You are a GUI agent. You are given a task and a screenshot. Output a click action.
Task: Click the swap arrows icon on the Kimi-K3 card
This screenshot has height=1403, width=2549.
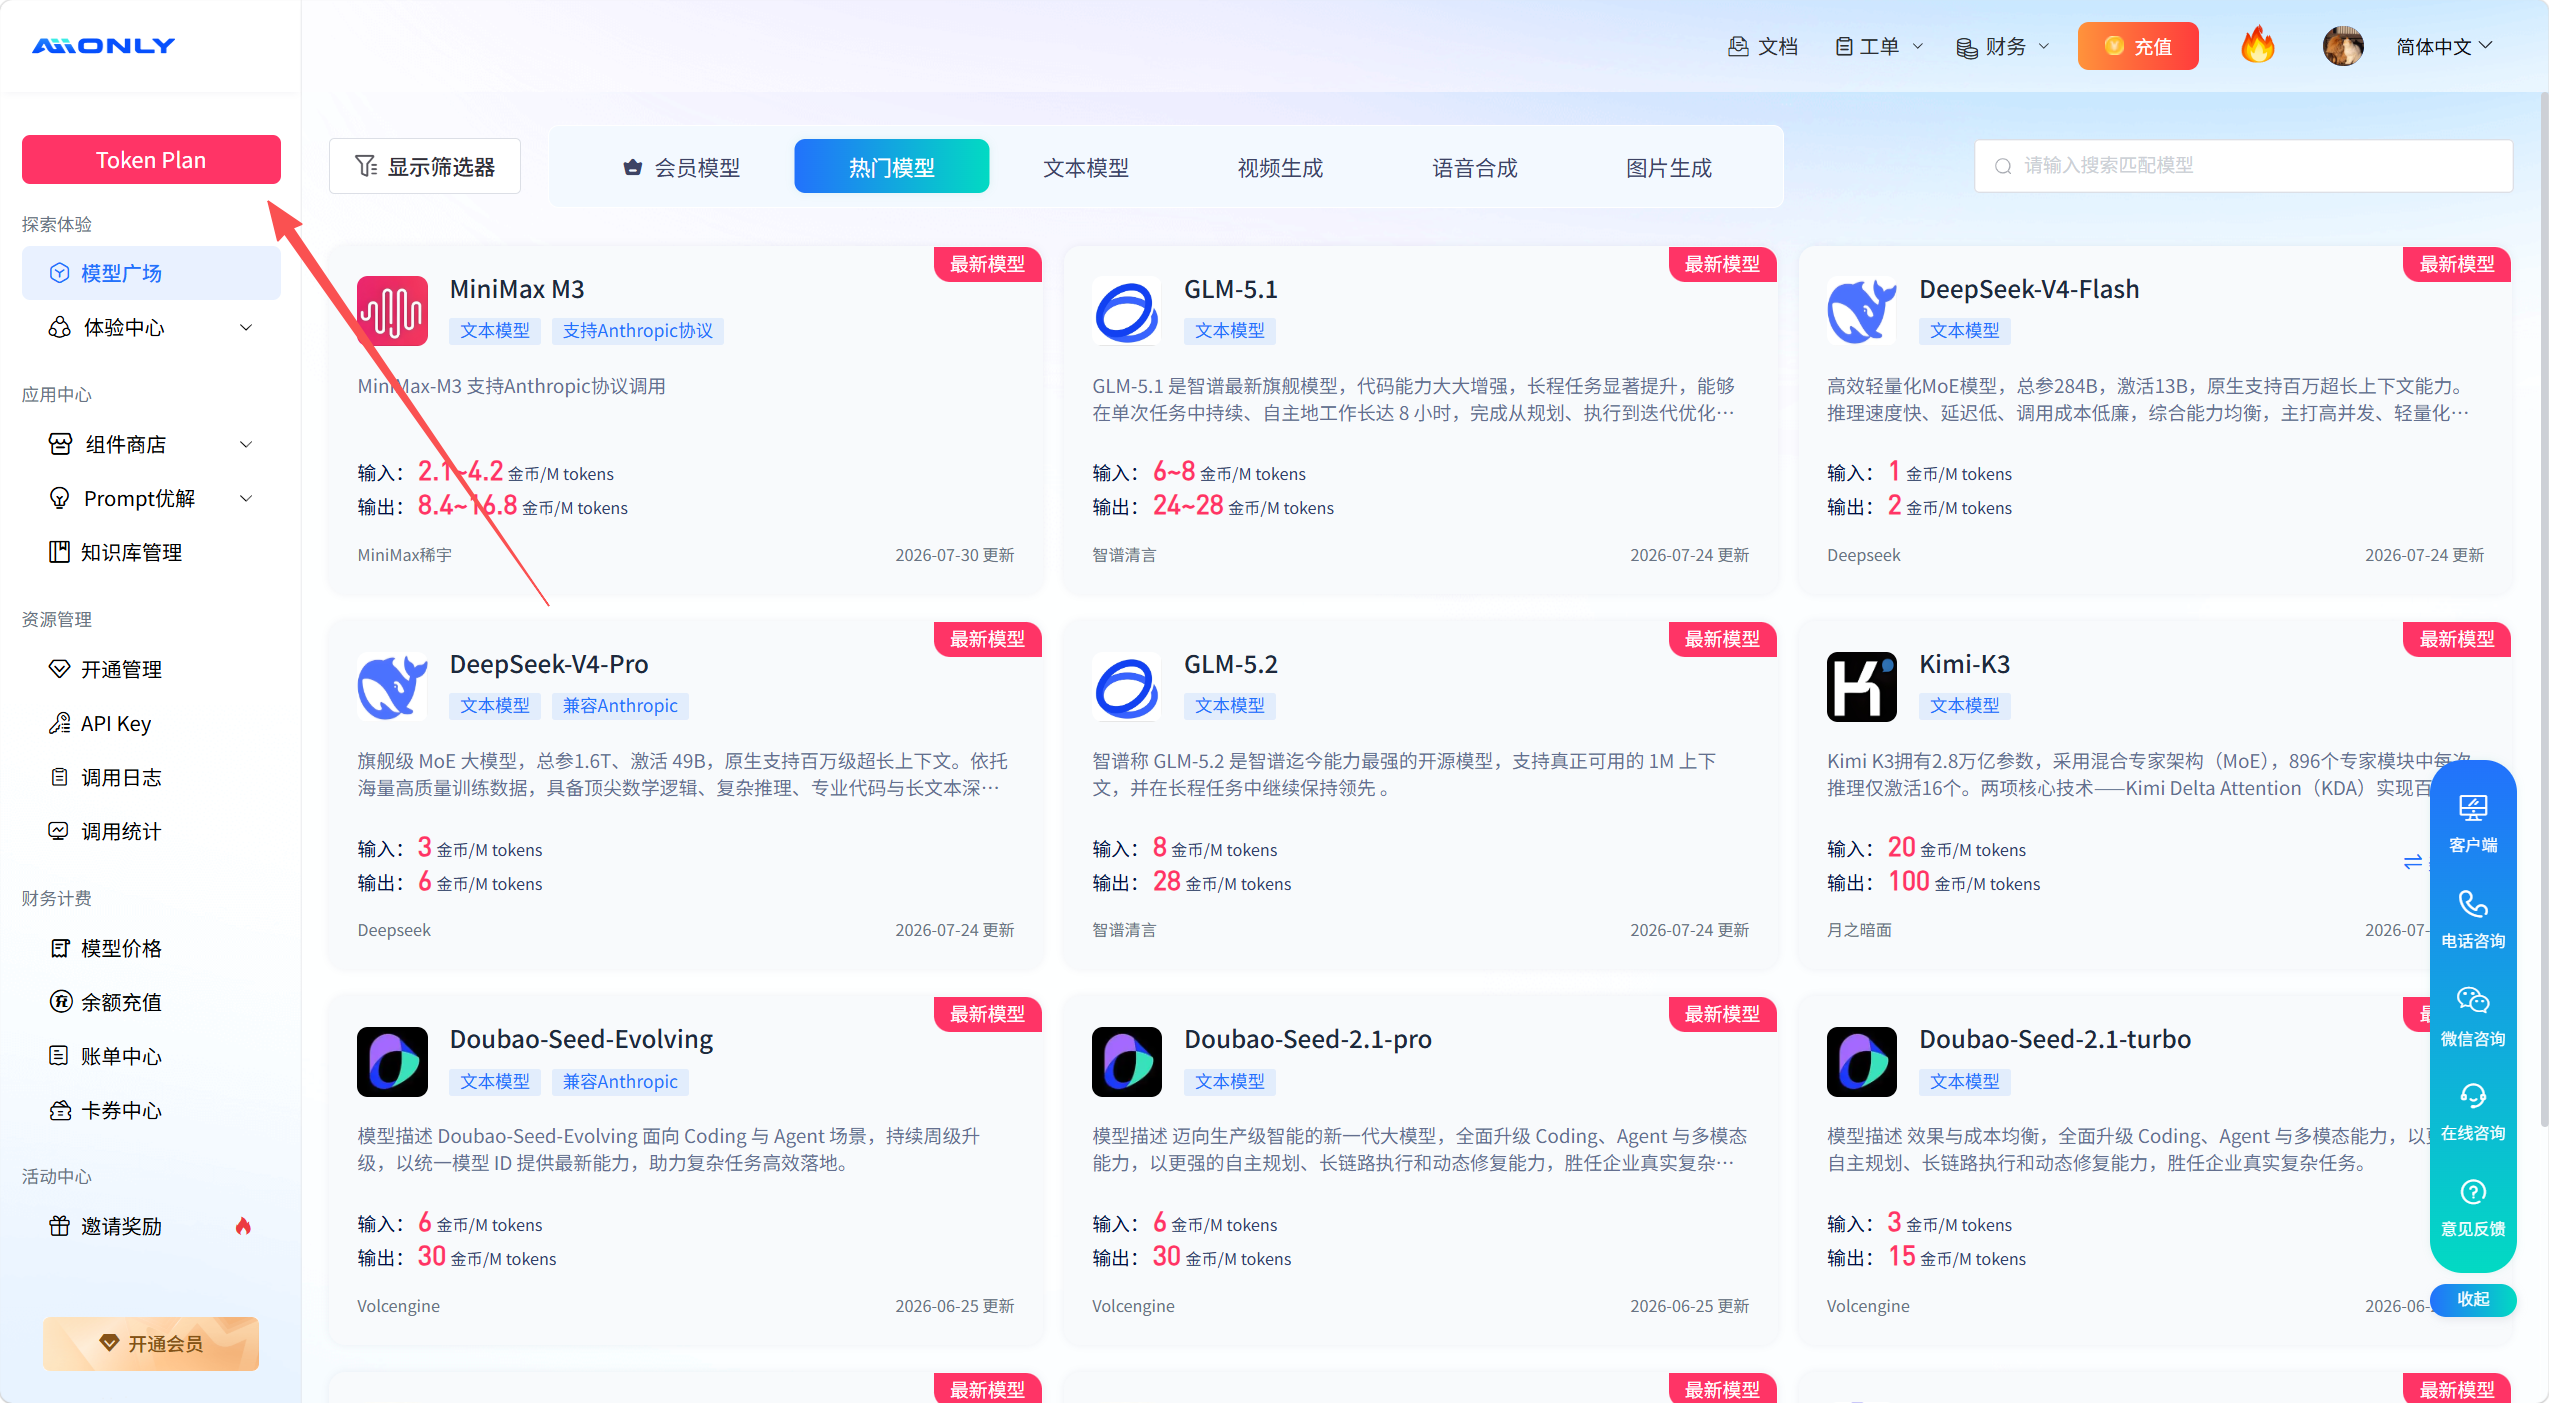point(2412,861)
